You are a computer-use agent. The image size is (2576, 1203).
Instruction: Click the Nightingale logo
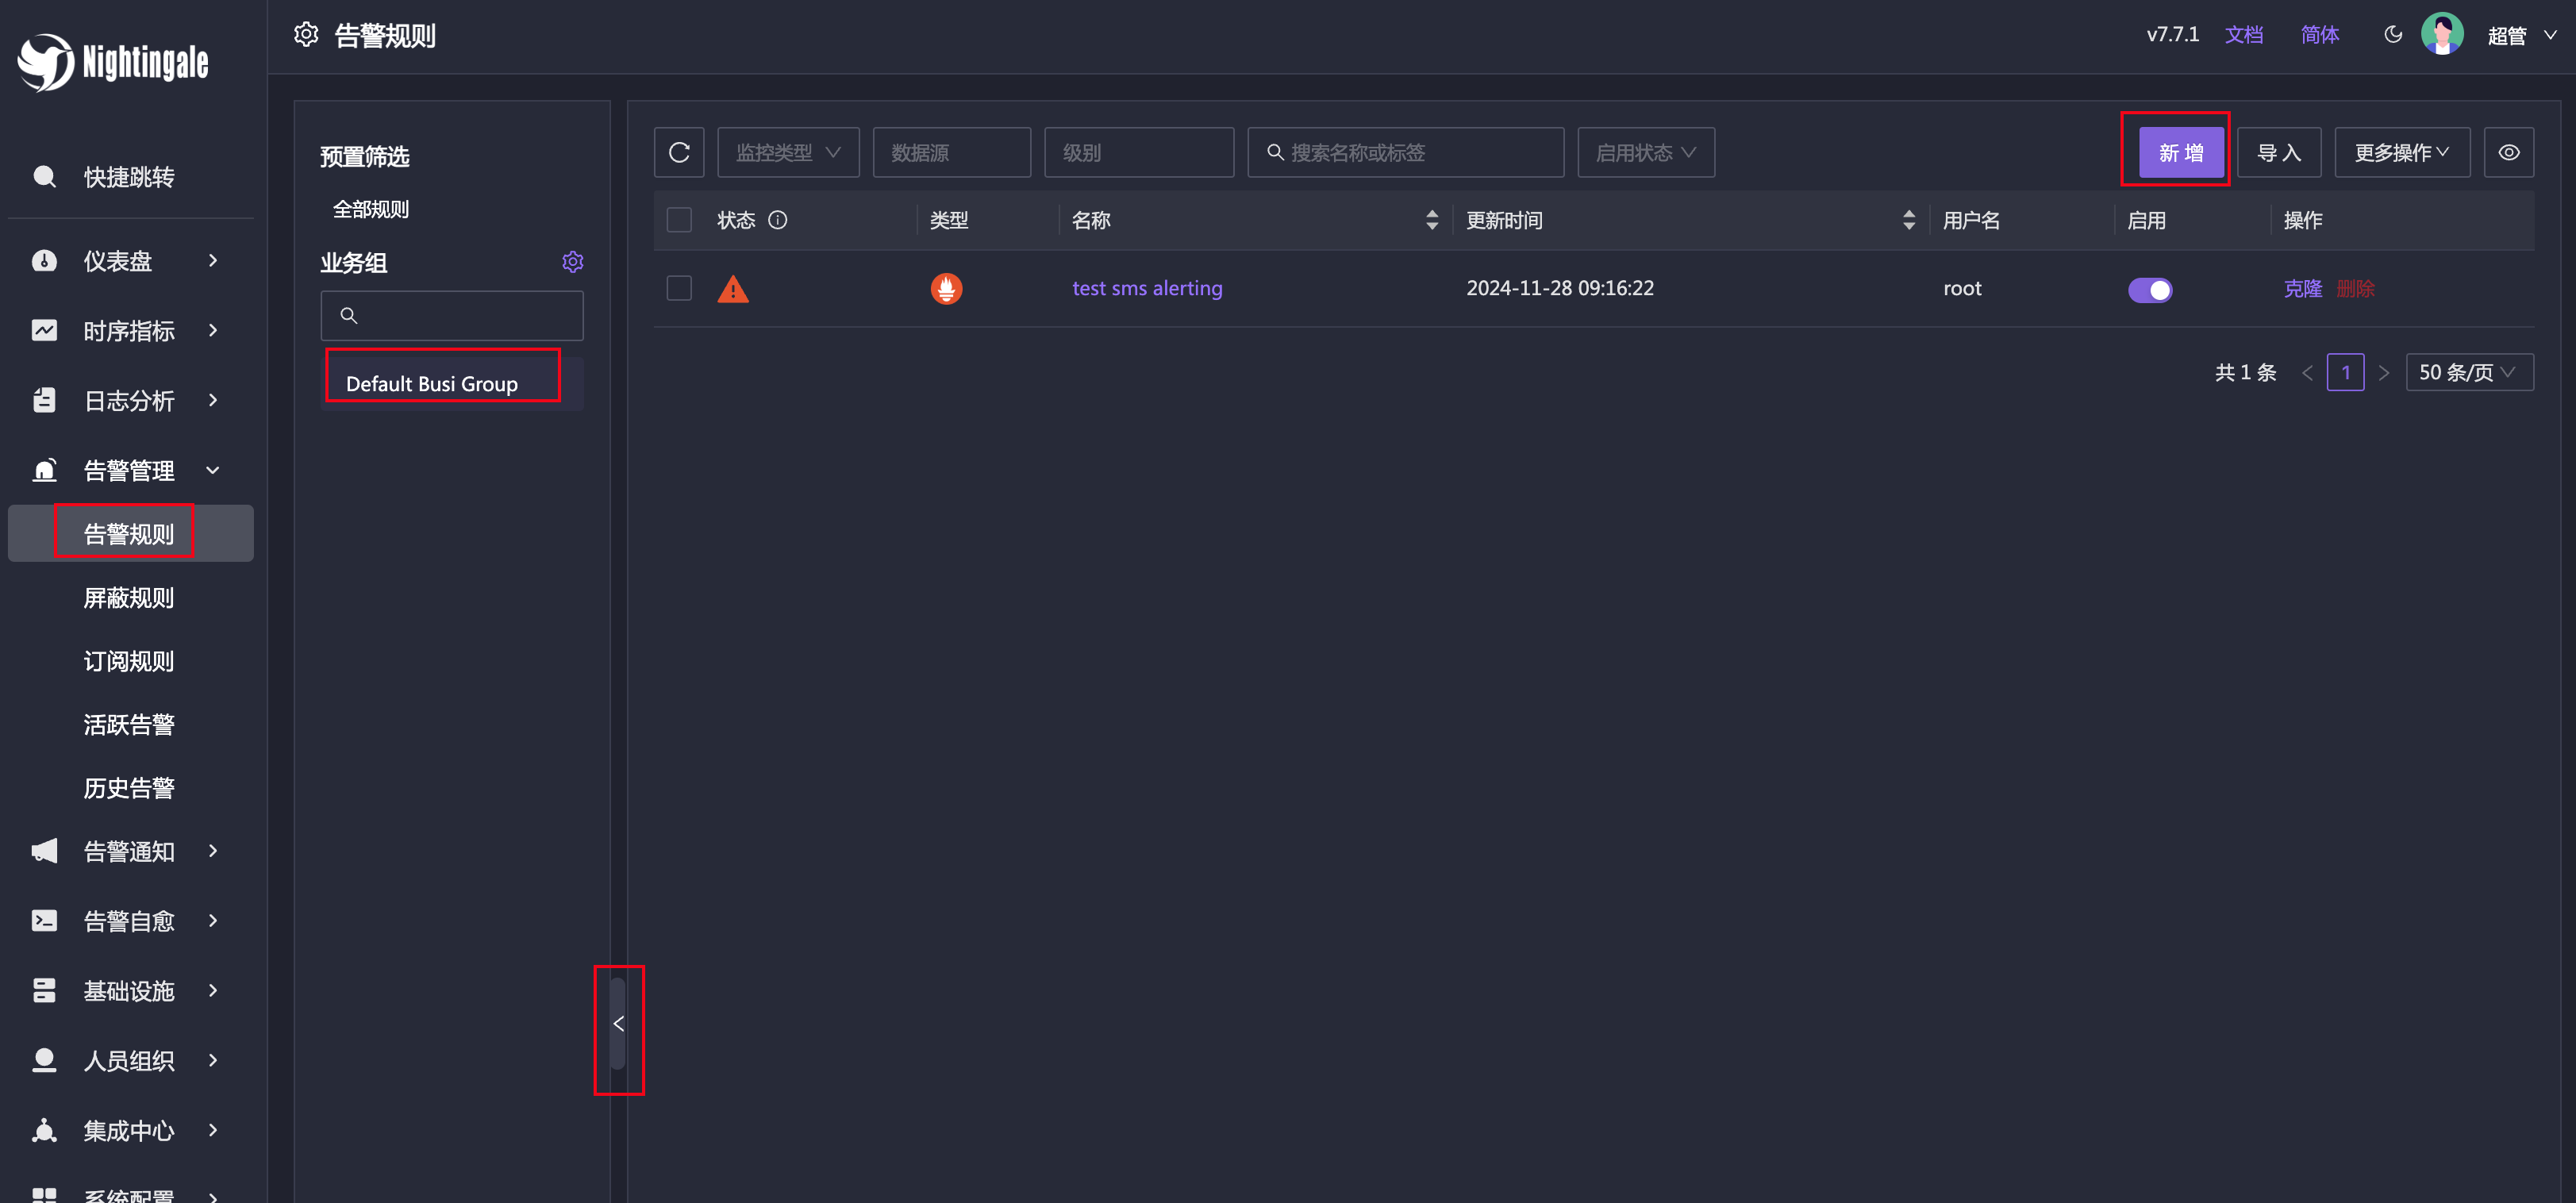[112, 62]
